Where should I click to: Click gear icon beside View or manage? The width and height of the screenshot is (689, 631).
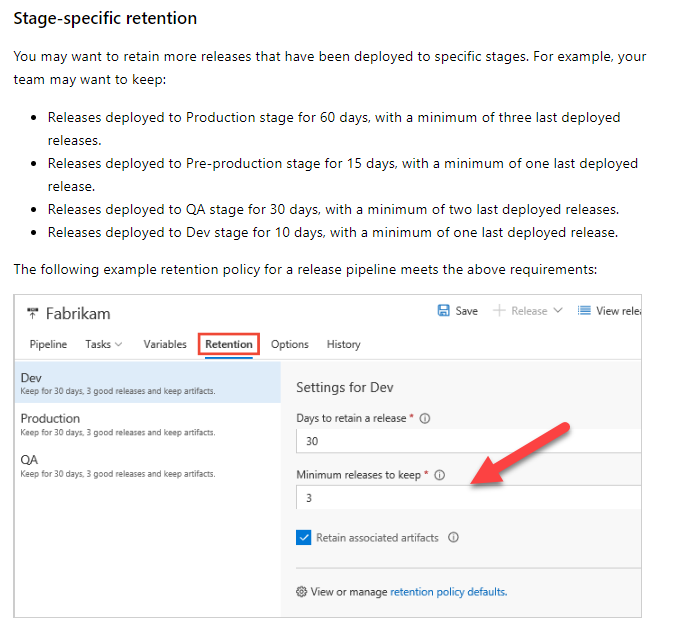click(x=301, y=592)
